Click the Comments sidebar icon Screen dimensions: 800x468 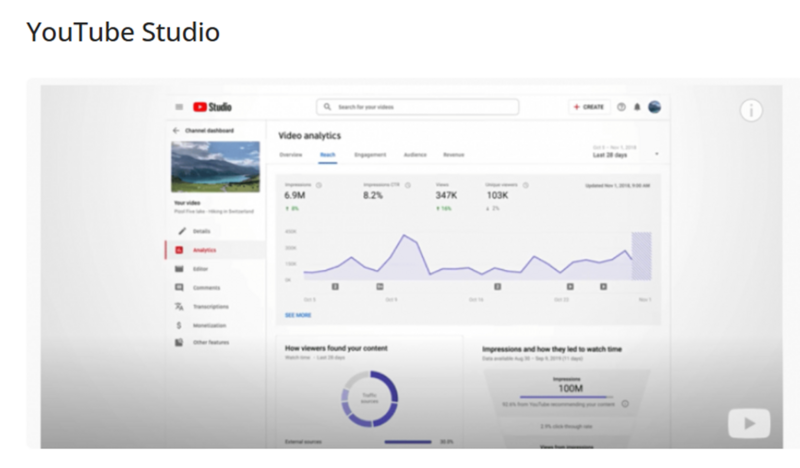pos(179,288)
